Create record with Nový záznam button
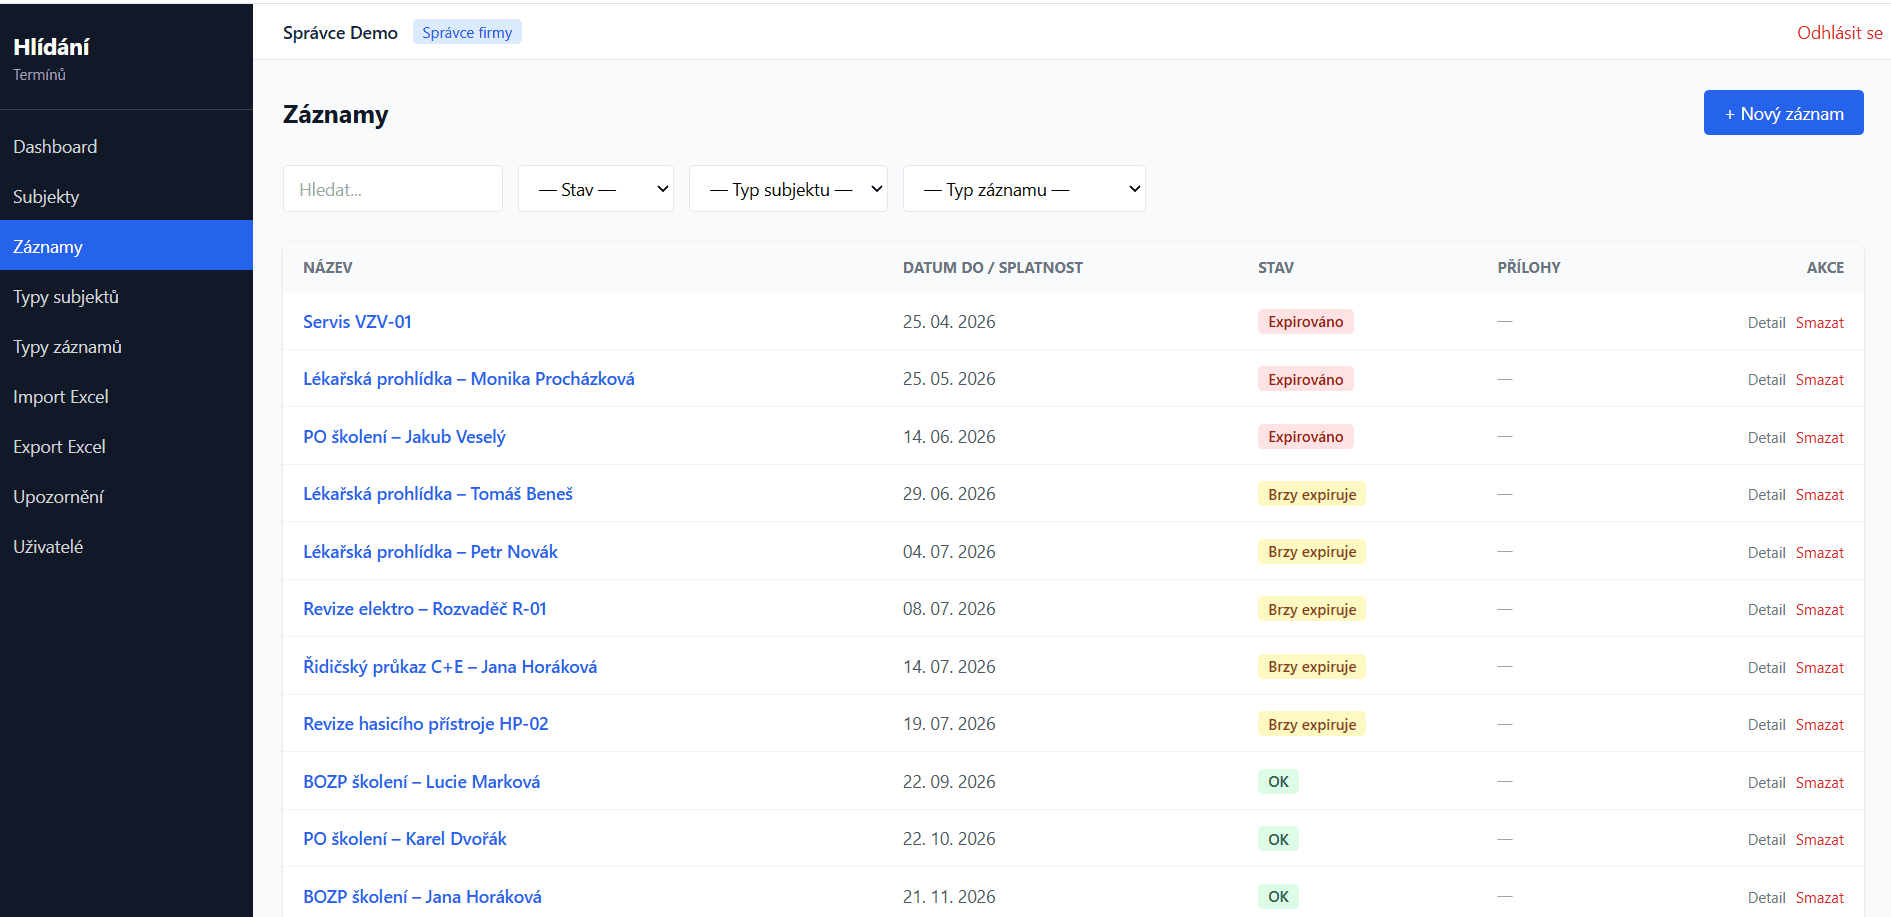 coord(1783,113)
